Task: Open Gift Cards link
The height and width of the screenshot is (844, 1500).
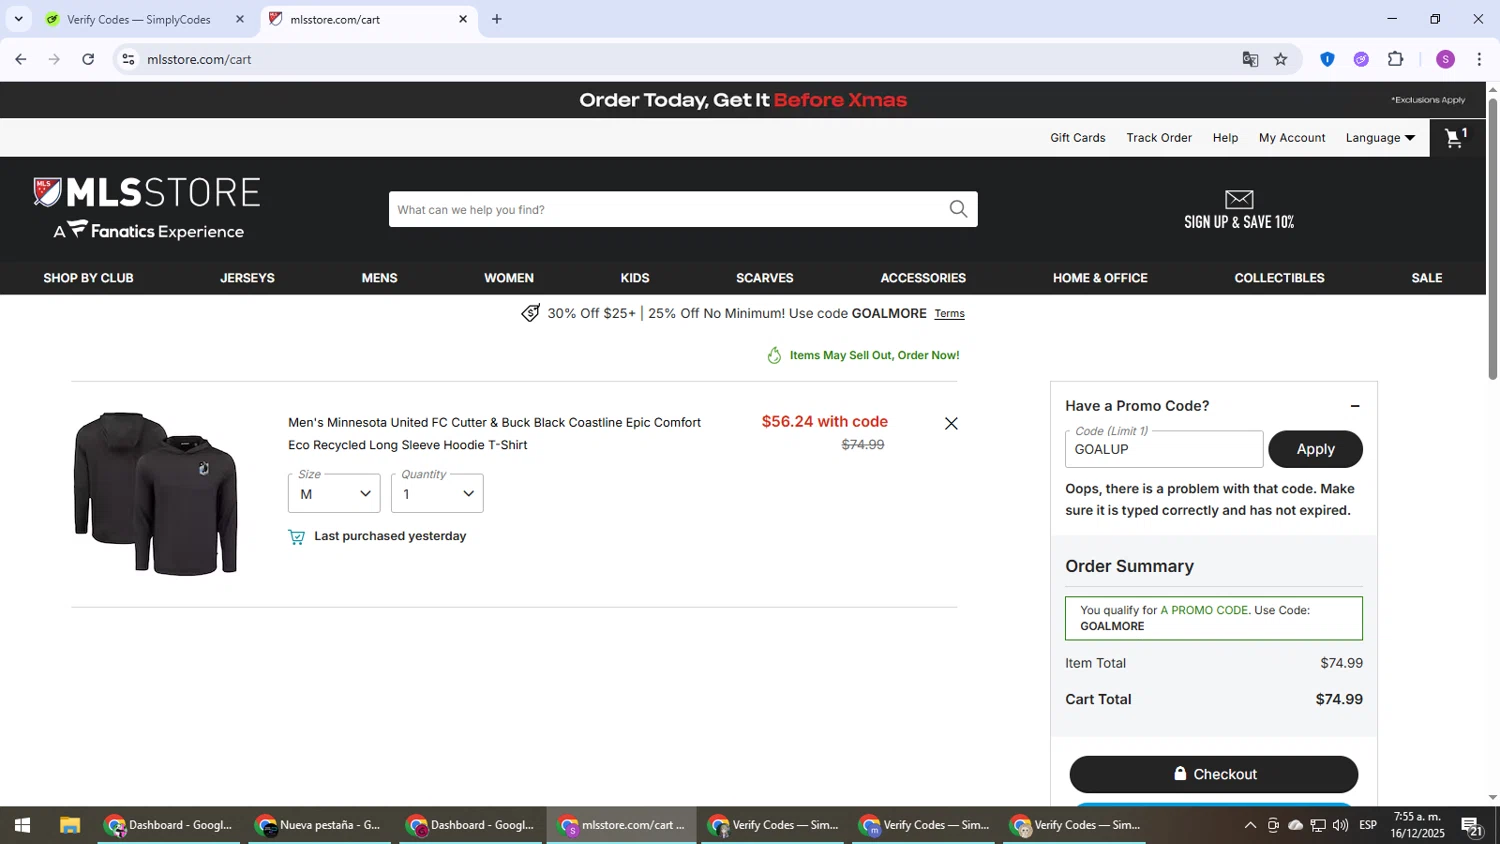Action: tap(1078, 138)
